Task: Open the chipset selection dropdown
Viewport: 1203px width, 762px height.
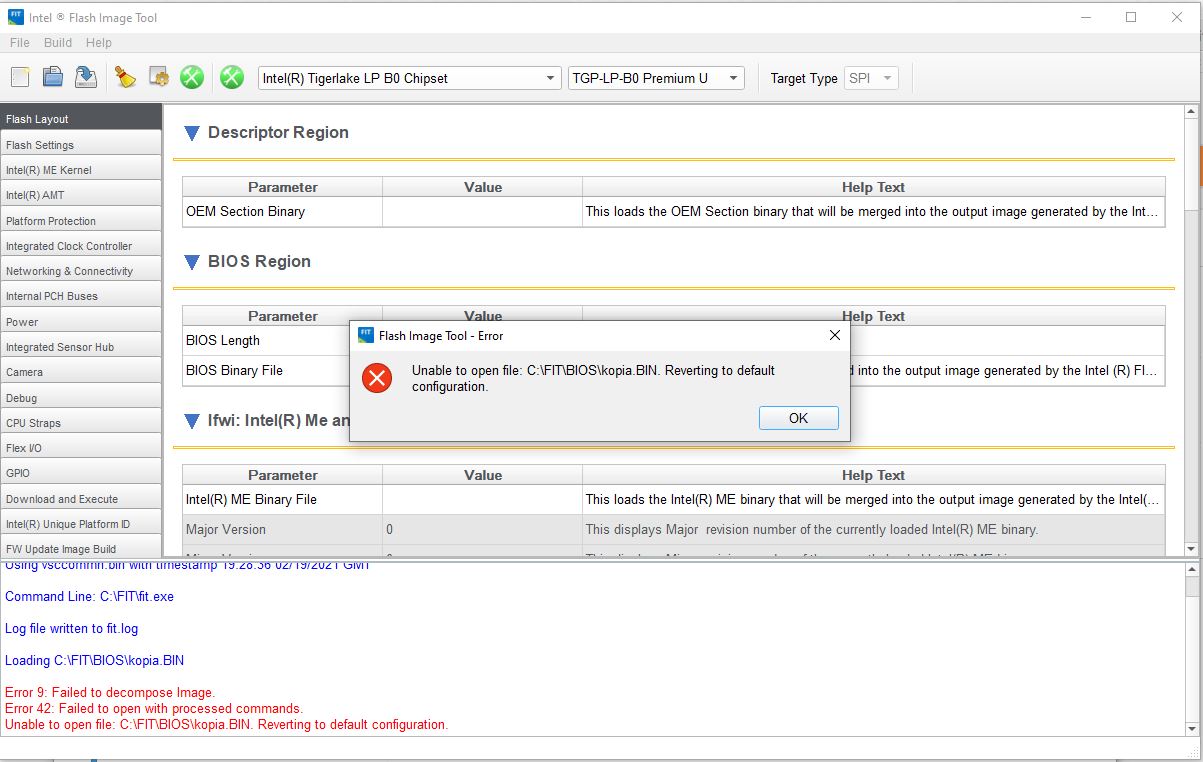Action: pyautogui.click(x=410, y=78)
